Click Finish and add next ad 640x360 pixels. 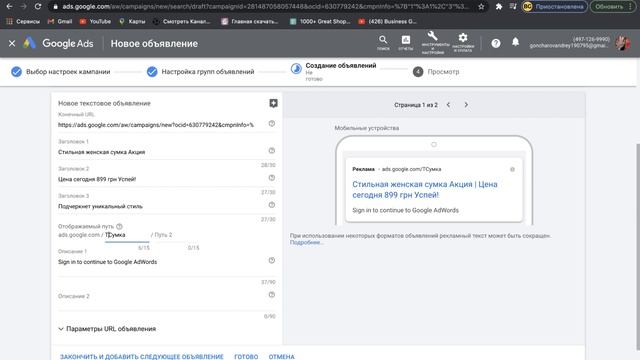tap(142, 357)
